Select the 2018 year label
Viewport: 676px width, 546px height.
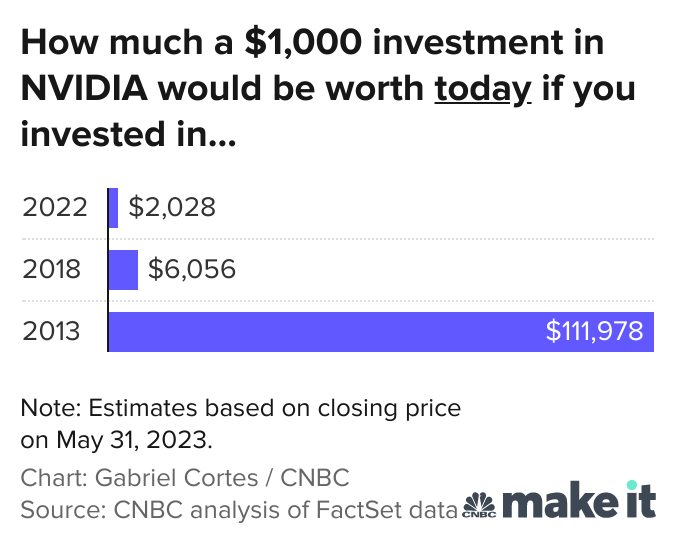(x=55, y=270)
